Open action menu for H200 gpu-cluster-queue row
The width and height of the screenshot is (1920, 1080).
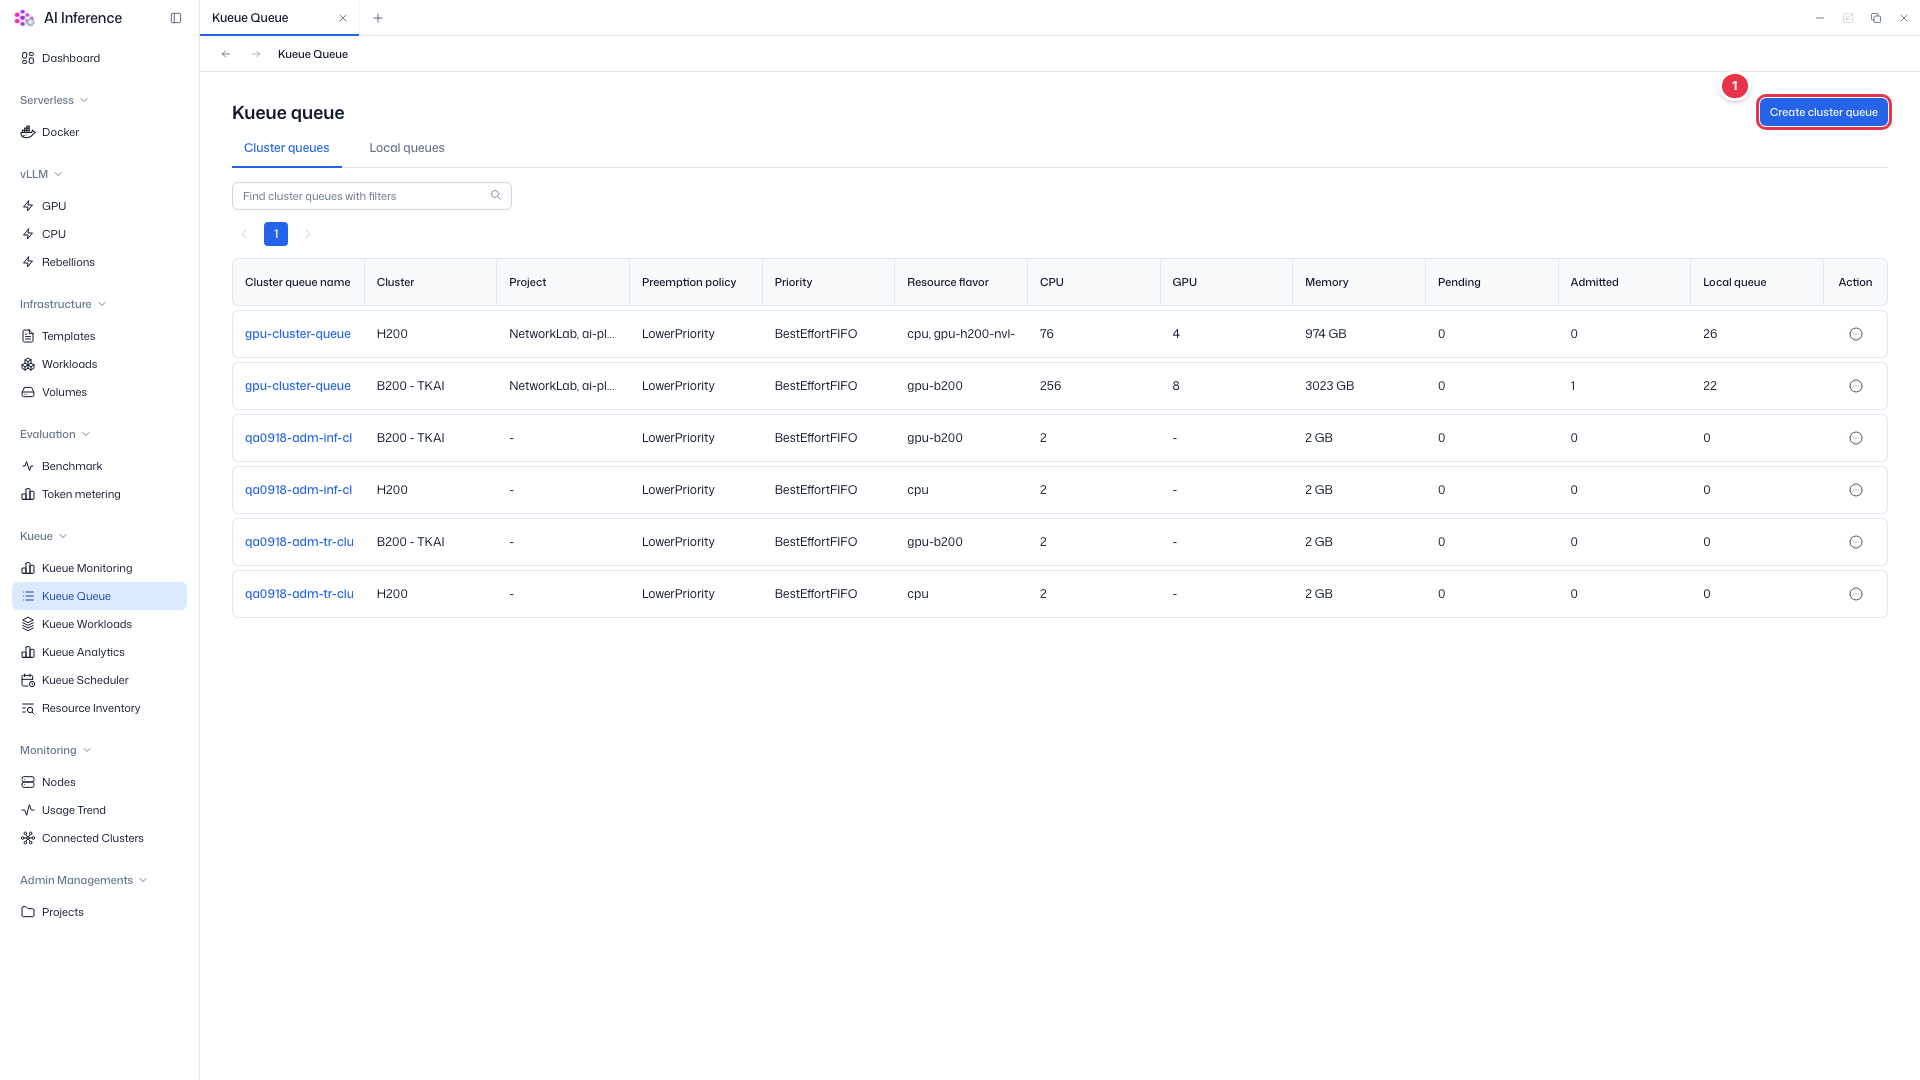point(1856,334)
